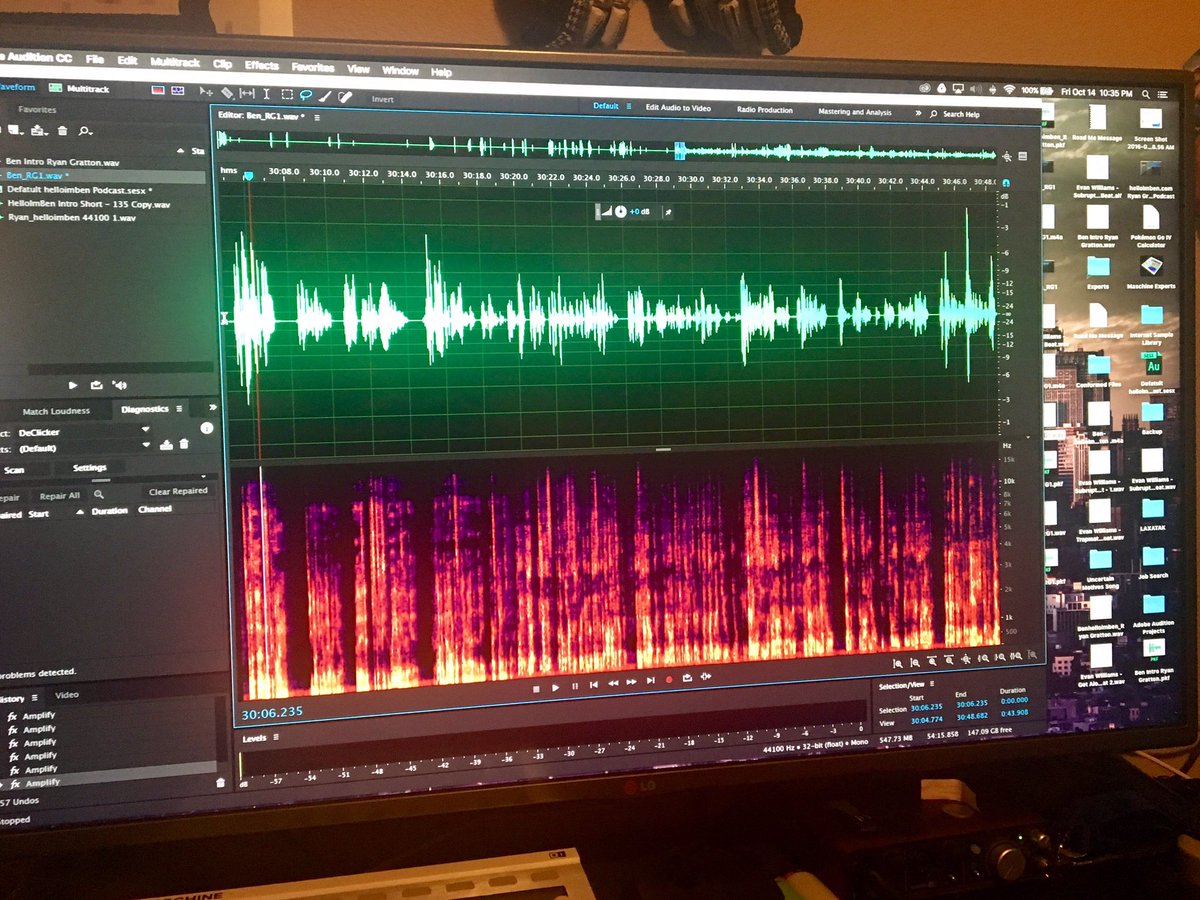Viewport: 1200px width, 900px height.
Task: Switch to Waveform view
Action: tap(17, 87)
